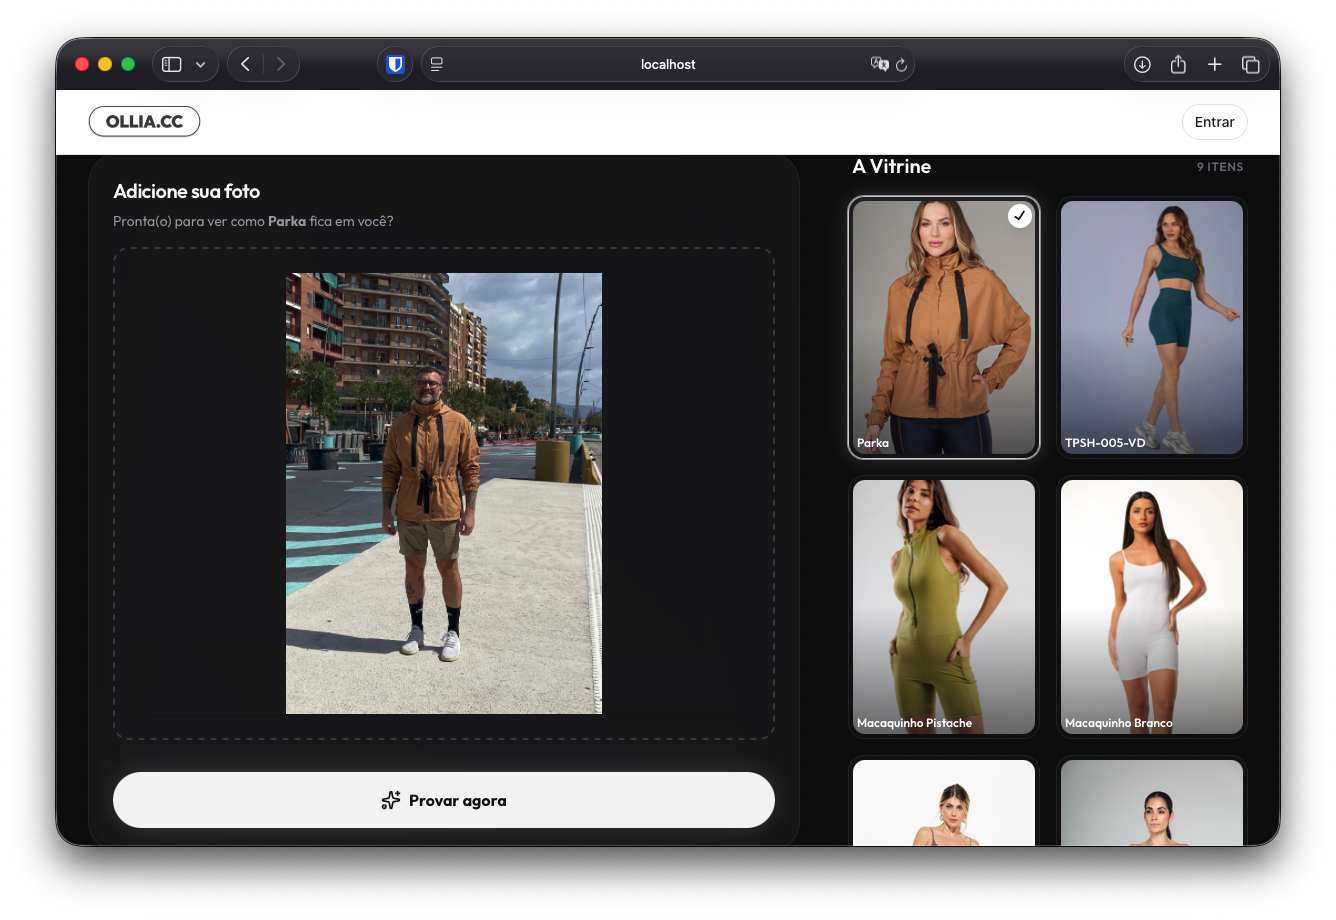The height and width of the screenshot is (920, 1336).
Task: Toggle the Safari sidebar
Action: pos(172,64)
